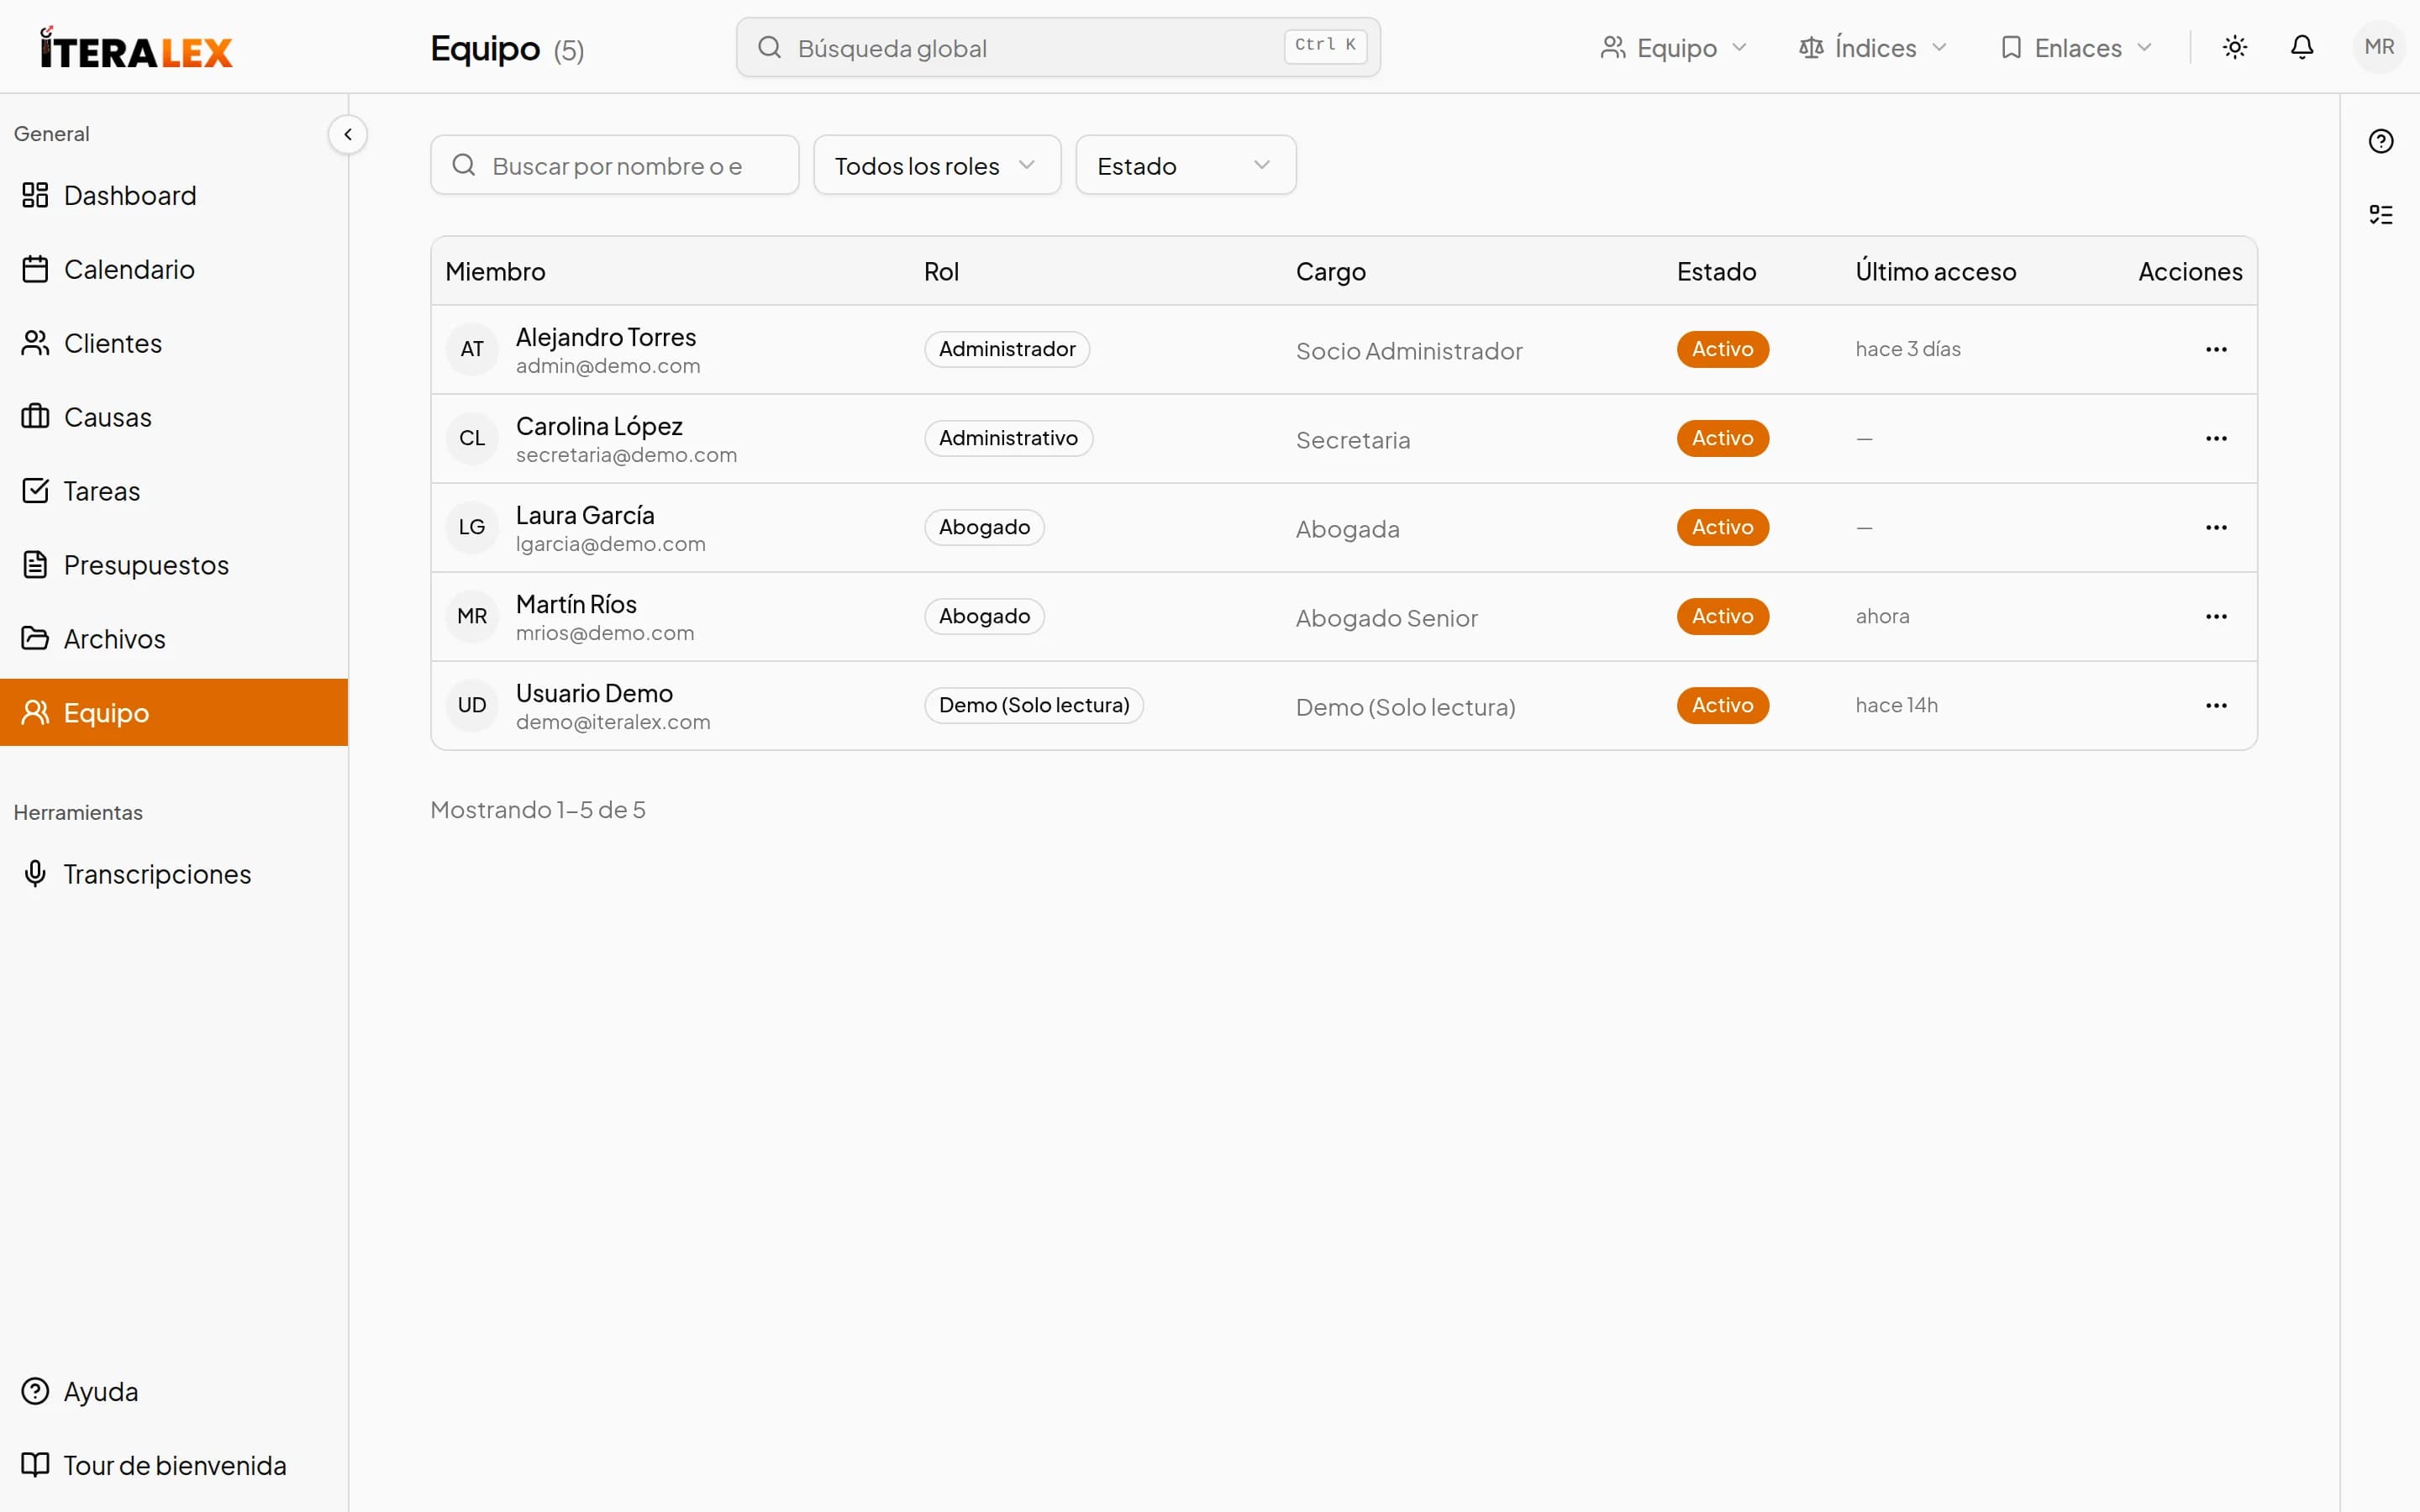Click the Archivos folder icon
This screenshot has width=2420, height=1512.
[35, 638]
